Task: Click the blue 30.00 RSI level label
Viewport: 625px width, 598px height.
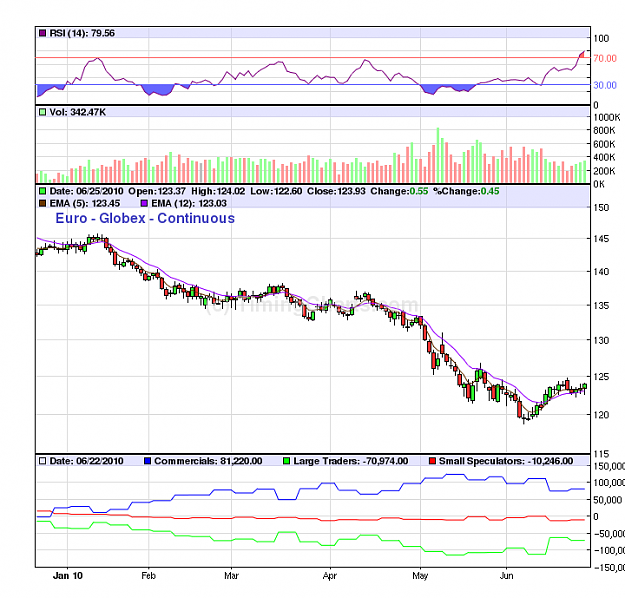Action: [x=605, y=85]
